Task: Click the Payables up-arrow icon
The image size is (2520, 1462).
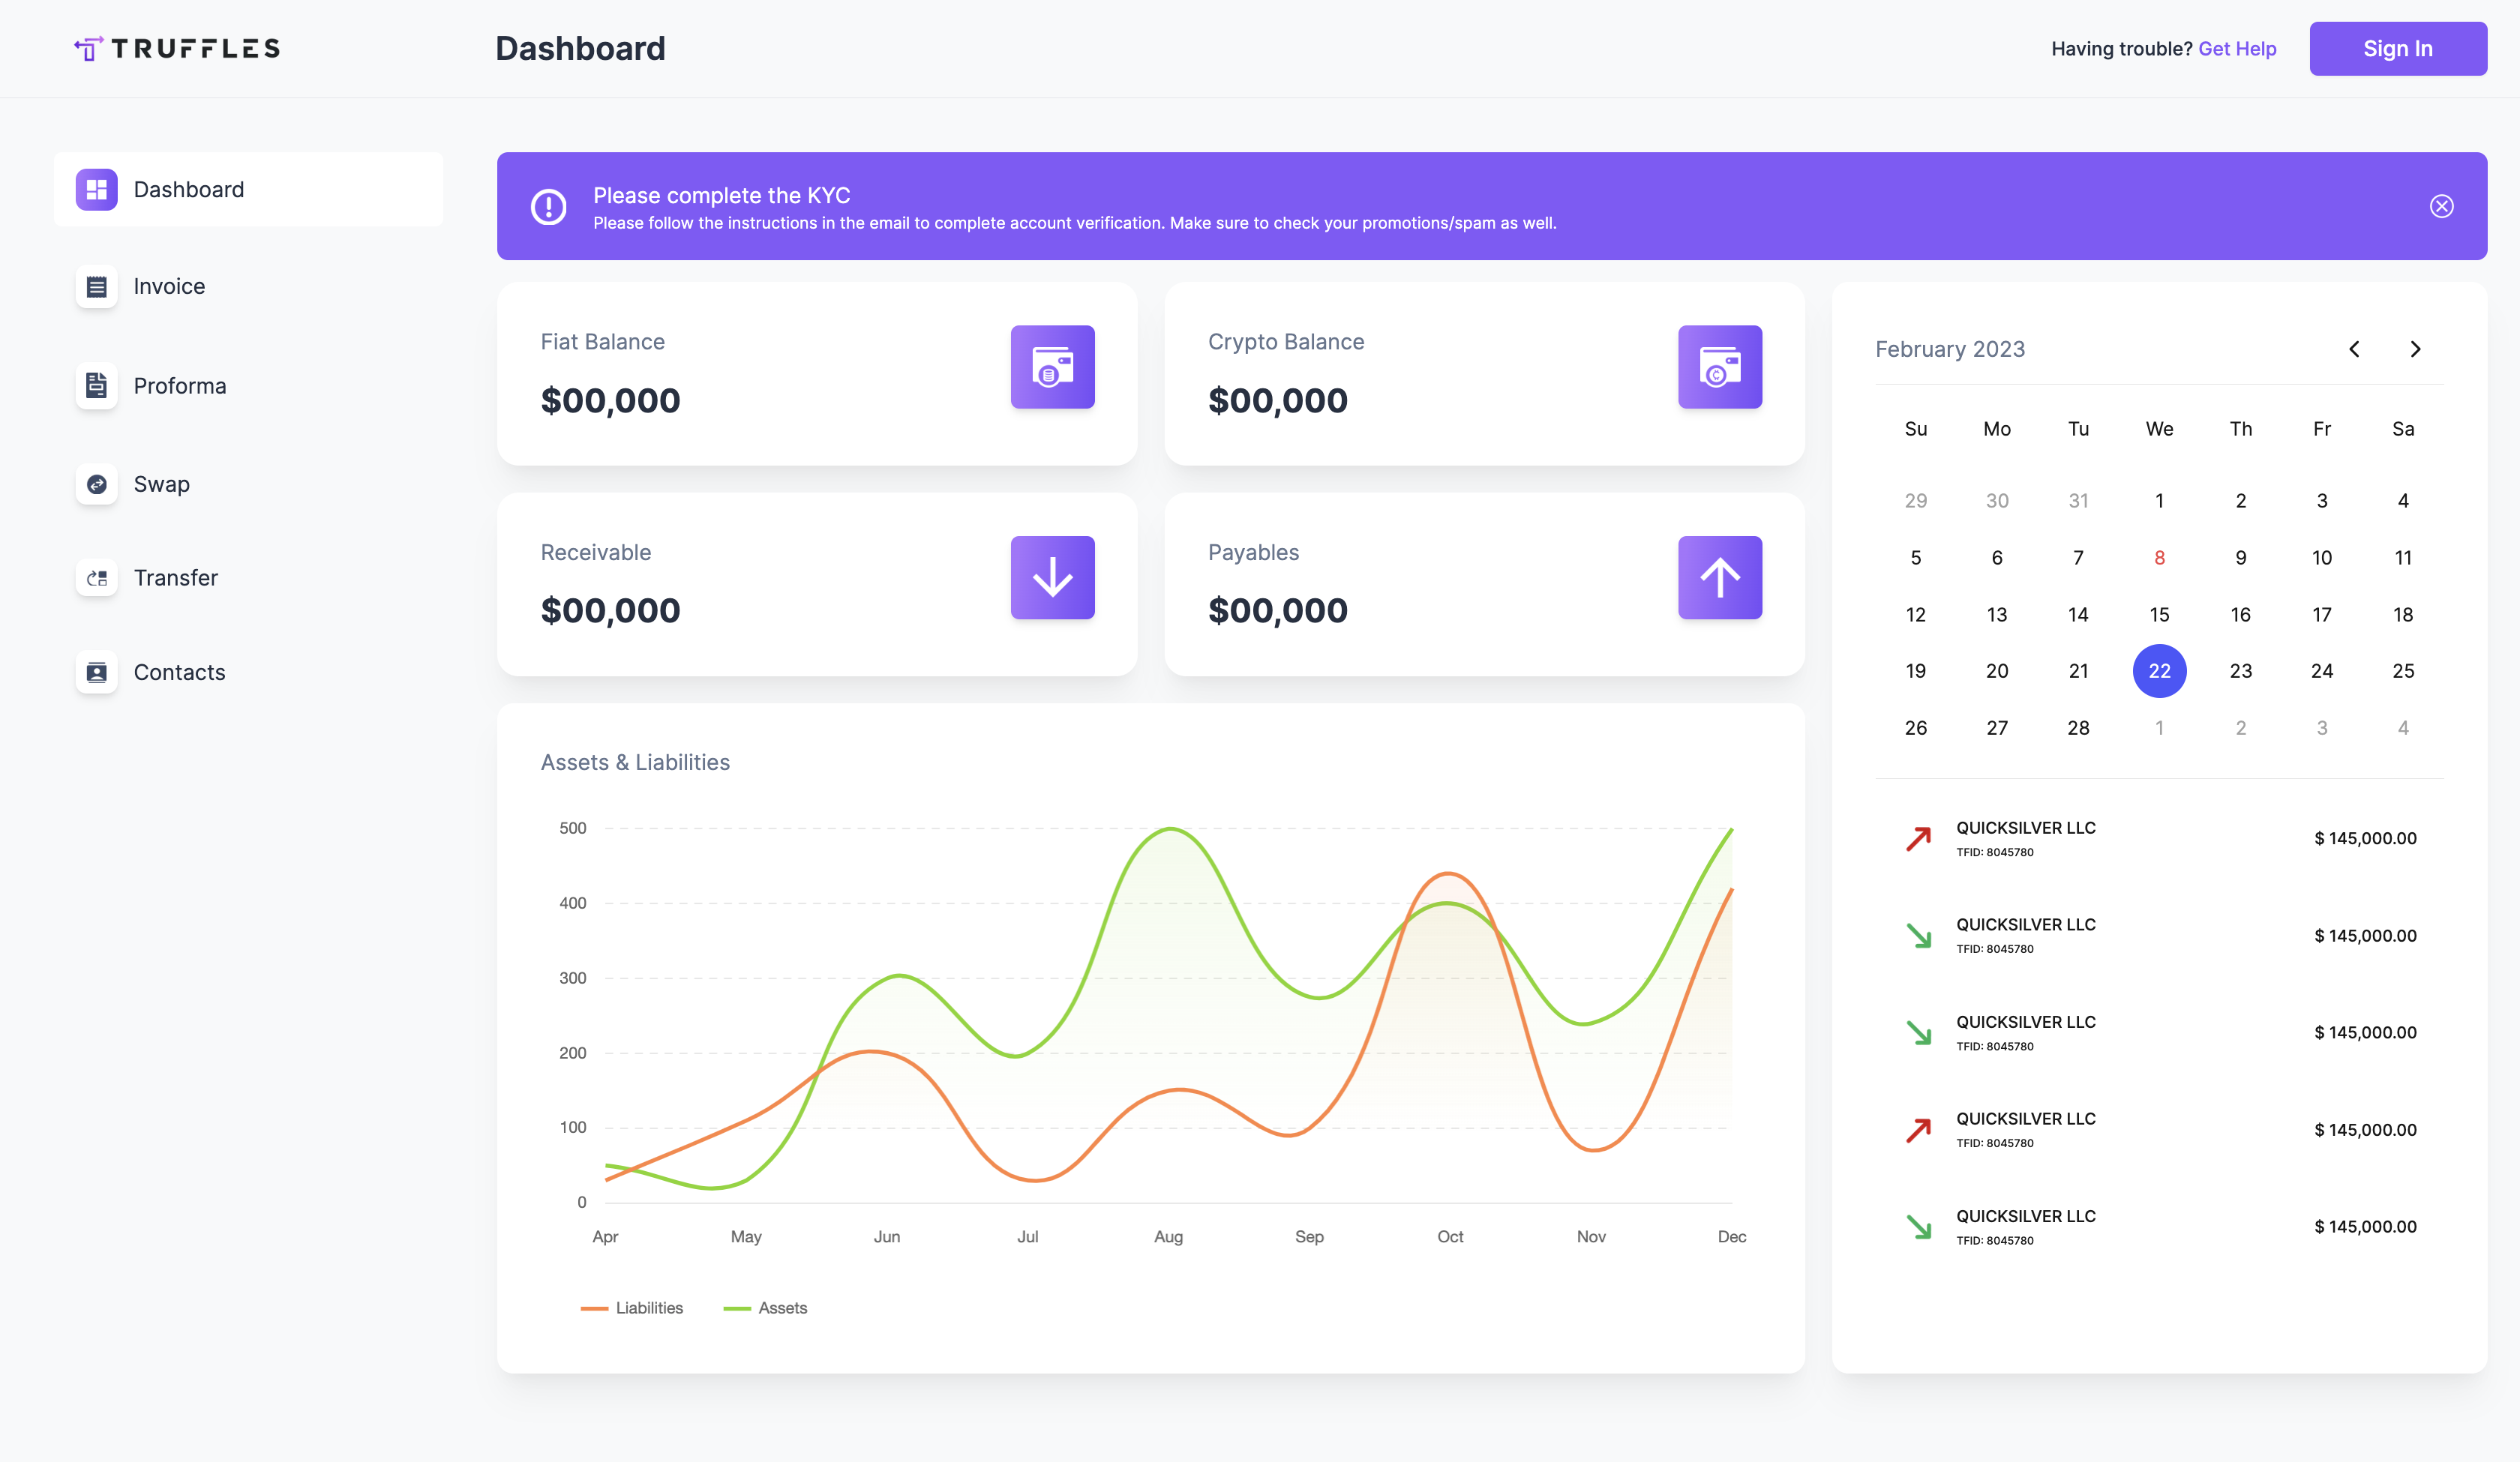Action: click(x=1719, y=577)
